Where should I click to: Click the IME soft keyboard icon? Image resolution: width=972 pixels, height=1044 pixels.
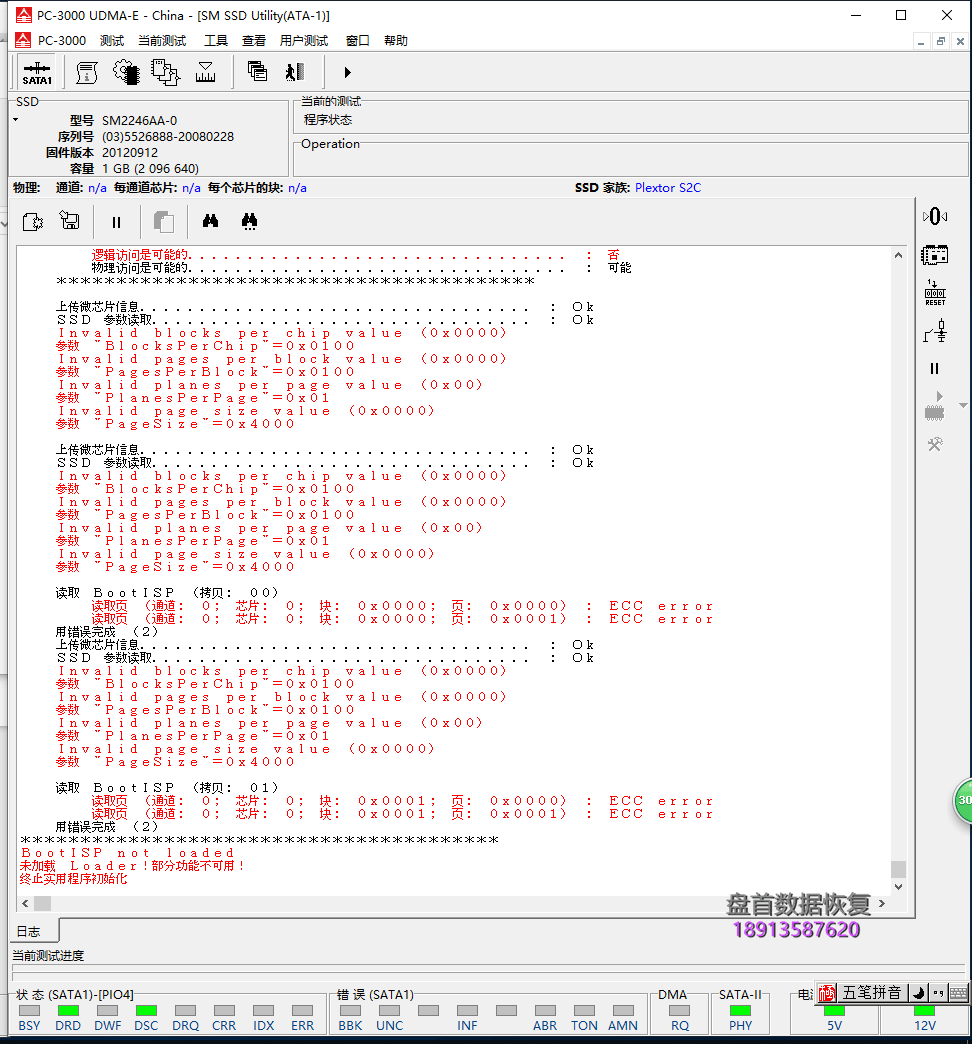[x=959, y=993]
